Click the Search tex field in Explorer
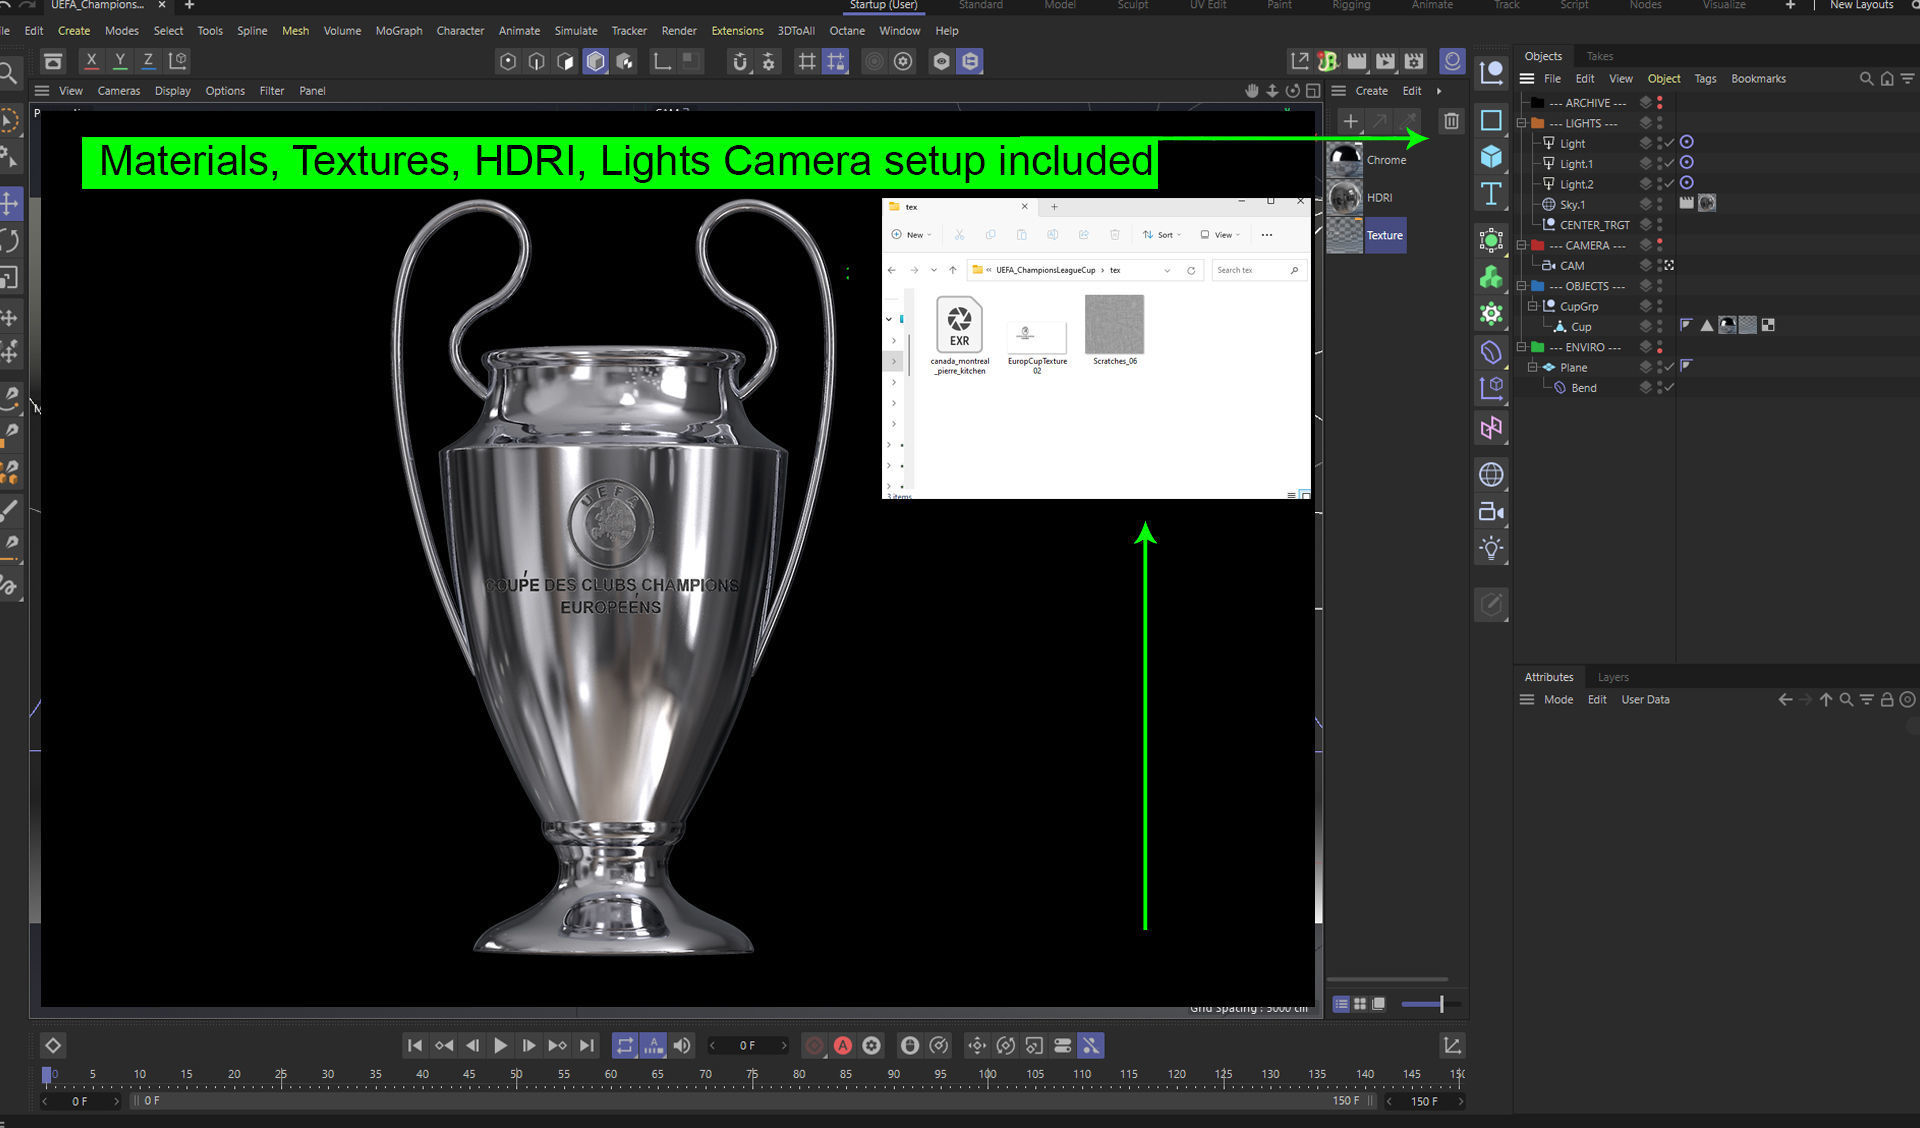Image resolution: width=1920 pixels, height=1128 pixels. coord(1258,270)
